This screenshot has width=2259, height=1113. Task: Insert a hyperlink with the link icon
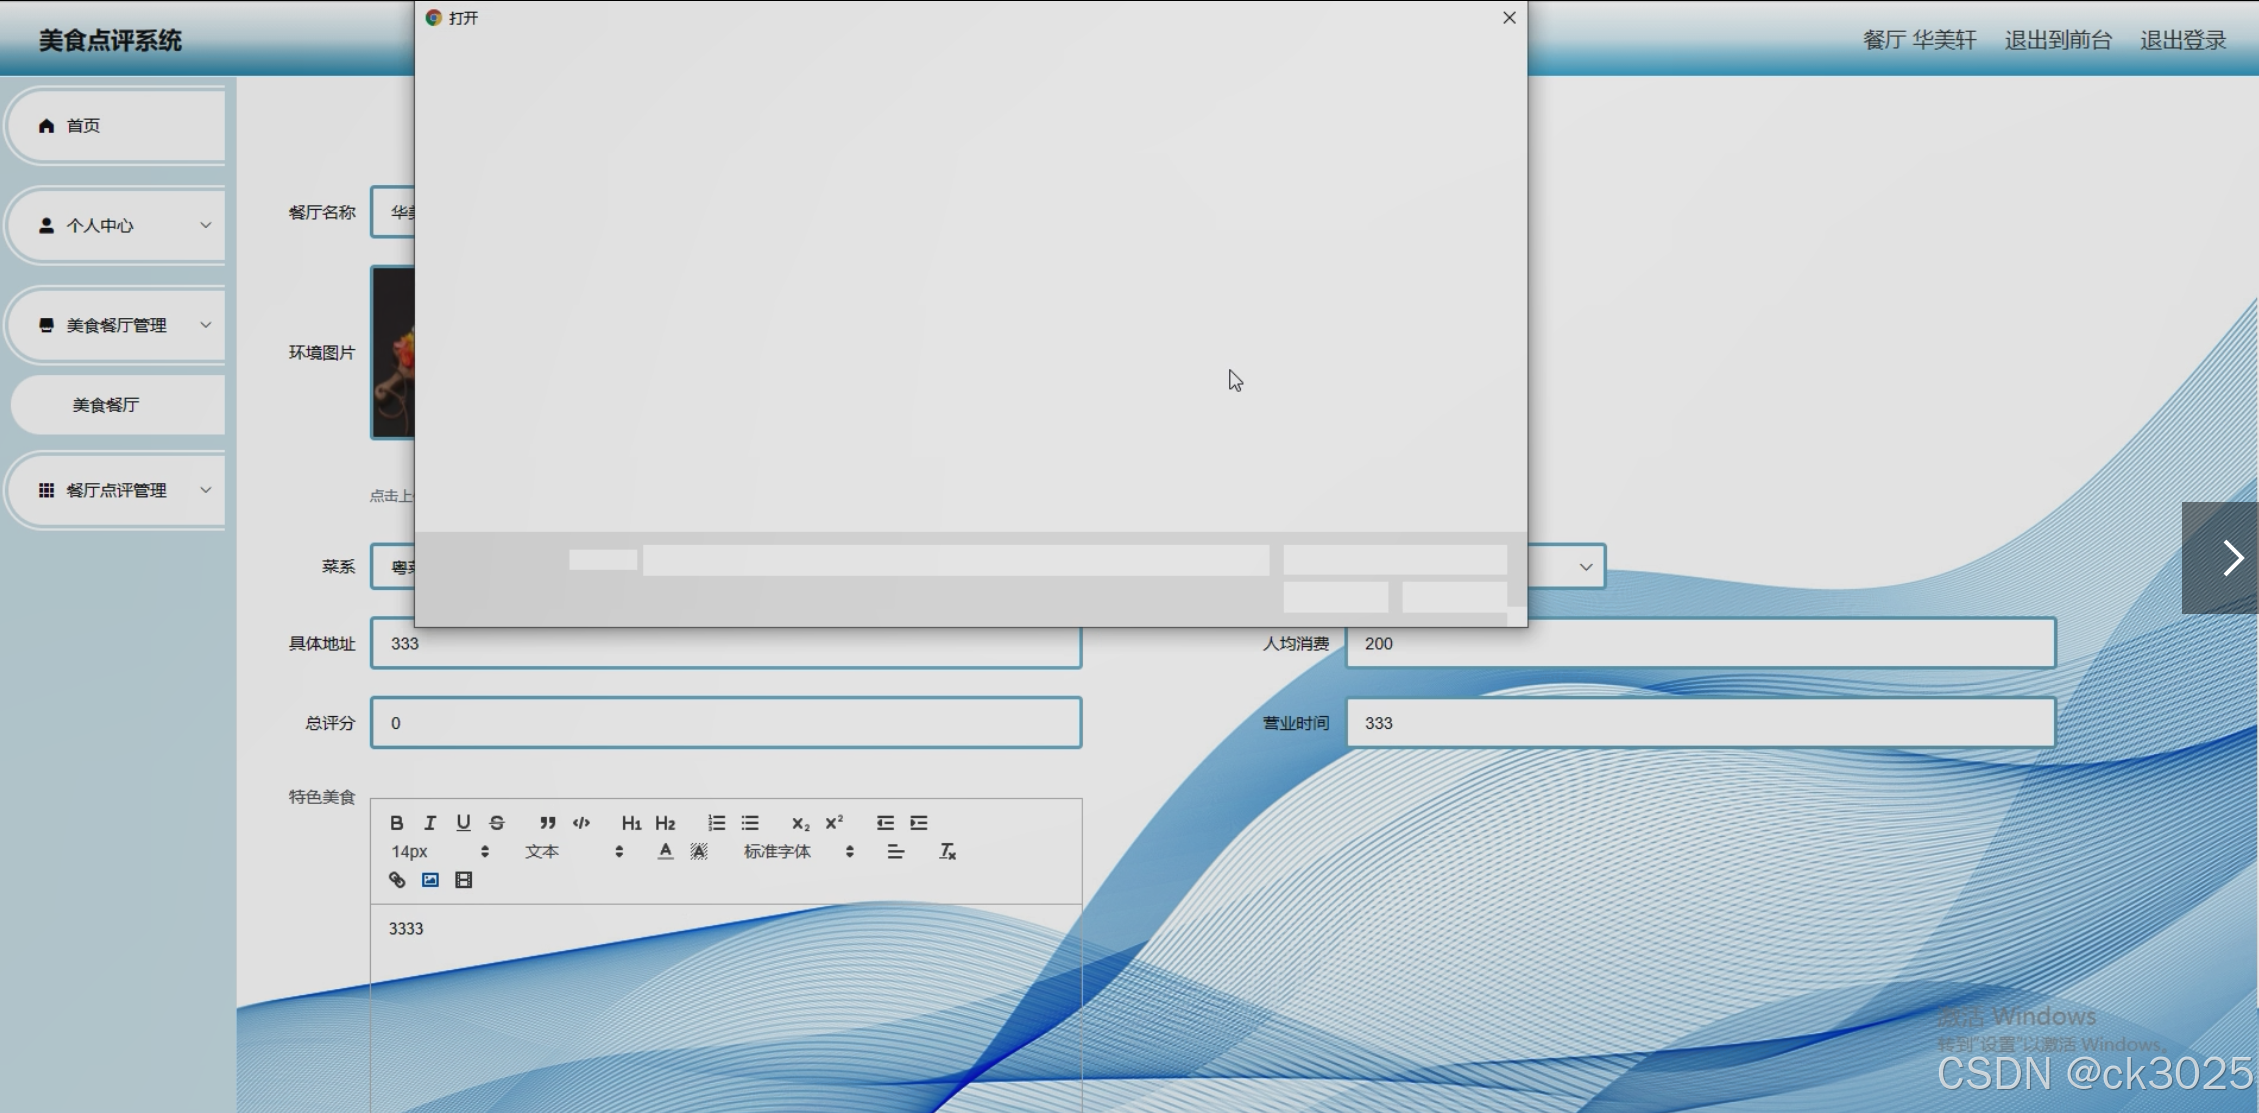pos(397,880)
